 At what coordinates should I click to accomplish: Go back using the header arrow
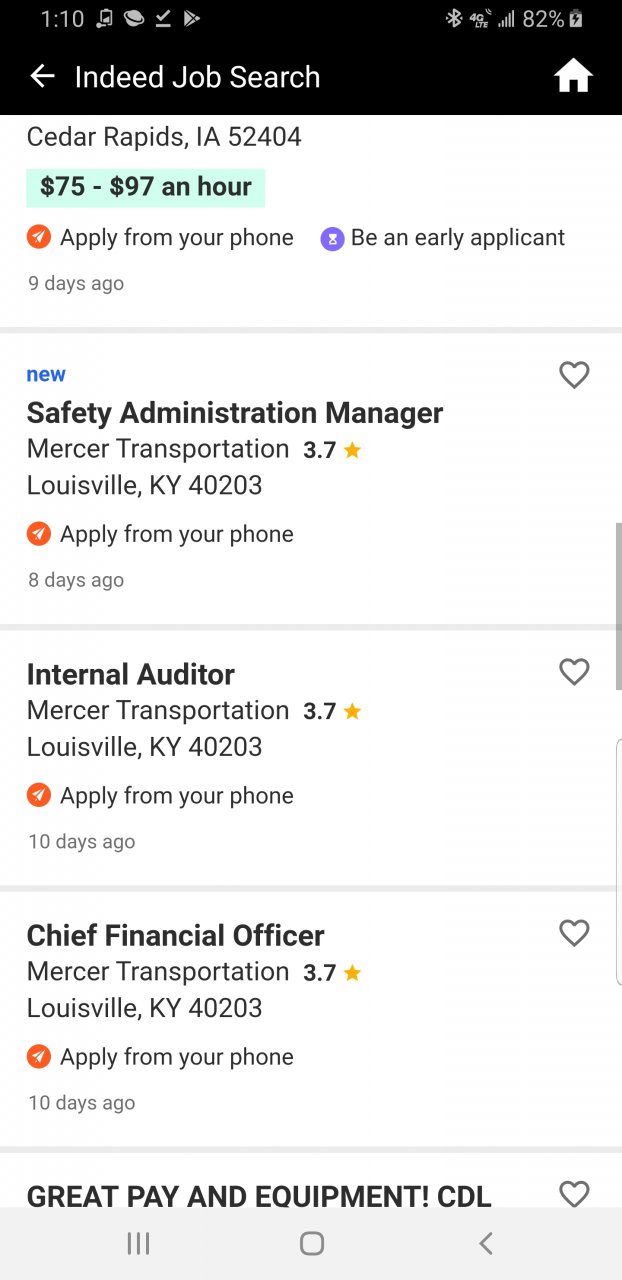42,77
